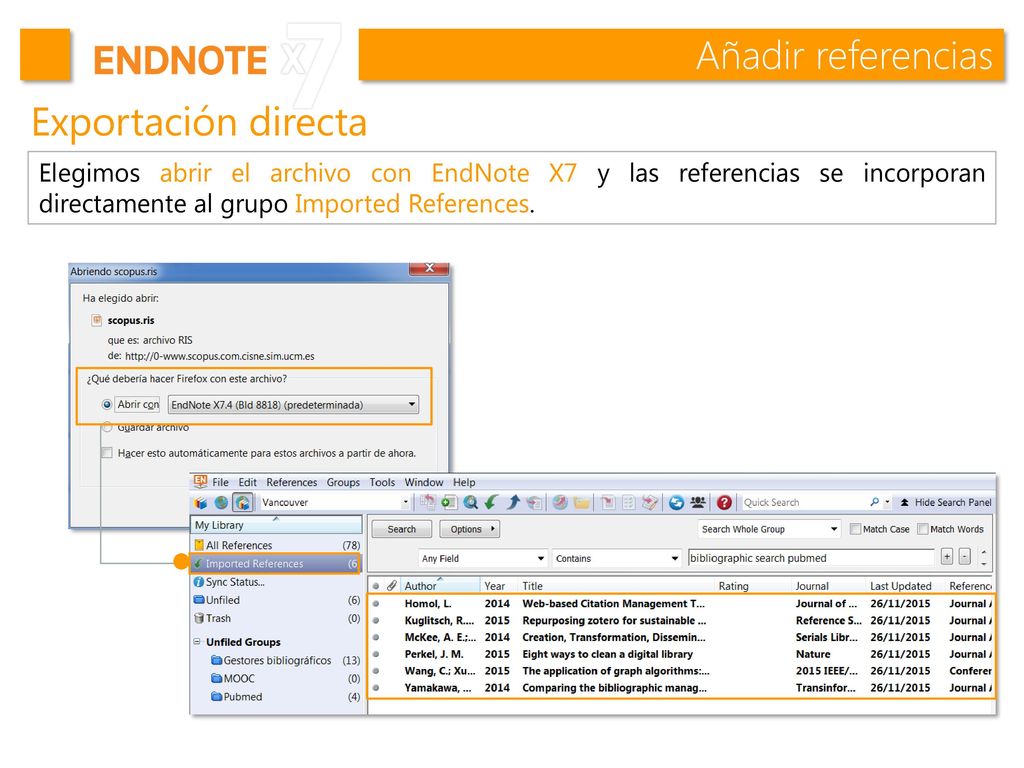
Task: Click the read/unread dot column header
Action: click(x=376, y=586)
